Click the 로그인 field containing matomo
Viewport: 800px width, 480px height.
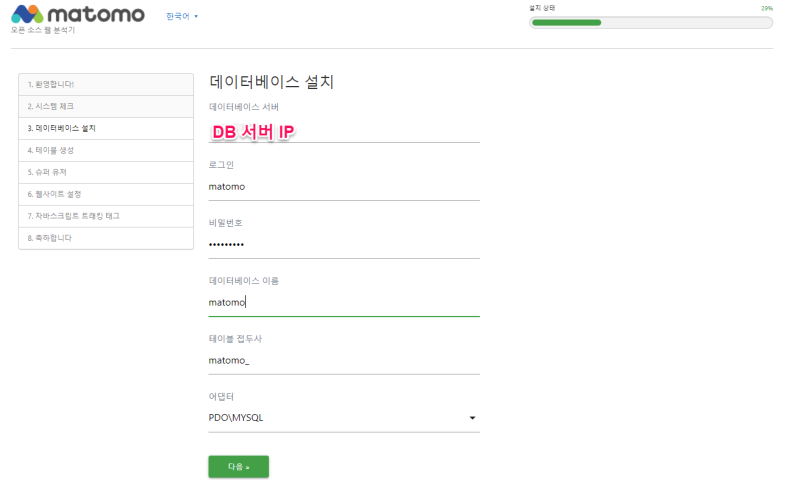click(x=344, y=187)
